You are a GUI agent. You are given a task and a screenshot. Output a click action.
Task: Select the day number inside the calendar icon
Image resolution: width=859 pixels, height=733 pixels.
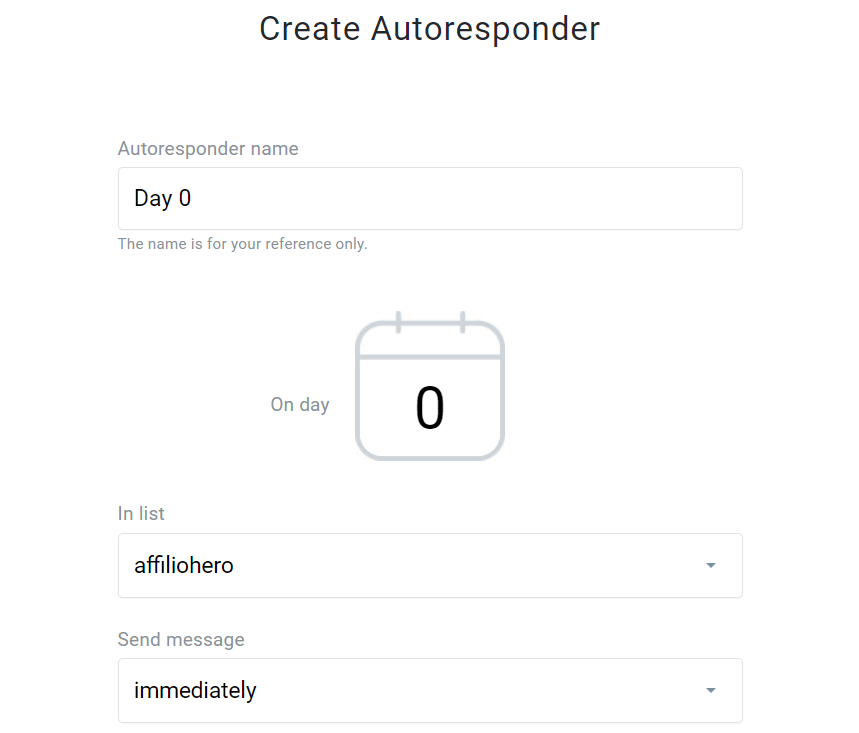click(x=429, y=408)
